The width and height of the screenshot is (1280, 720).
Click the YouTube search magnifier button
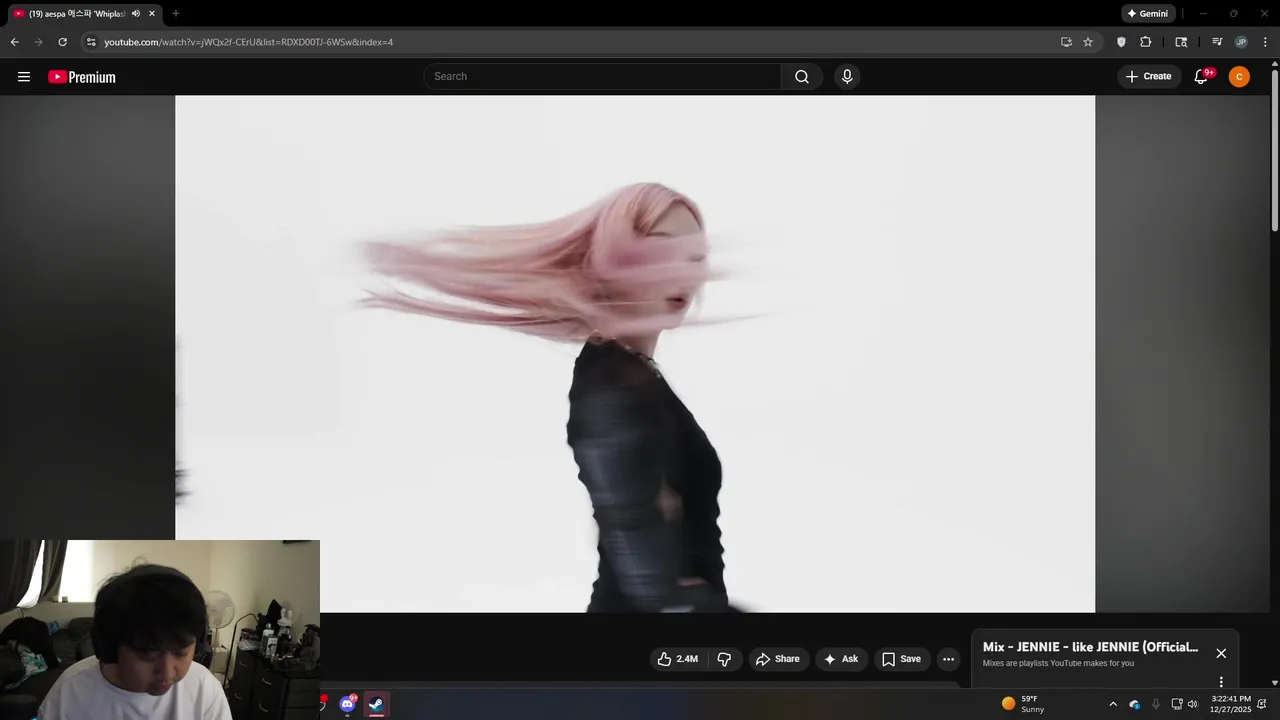click(x=802, y=77)
